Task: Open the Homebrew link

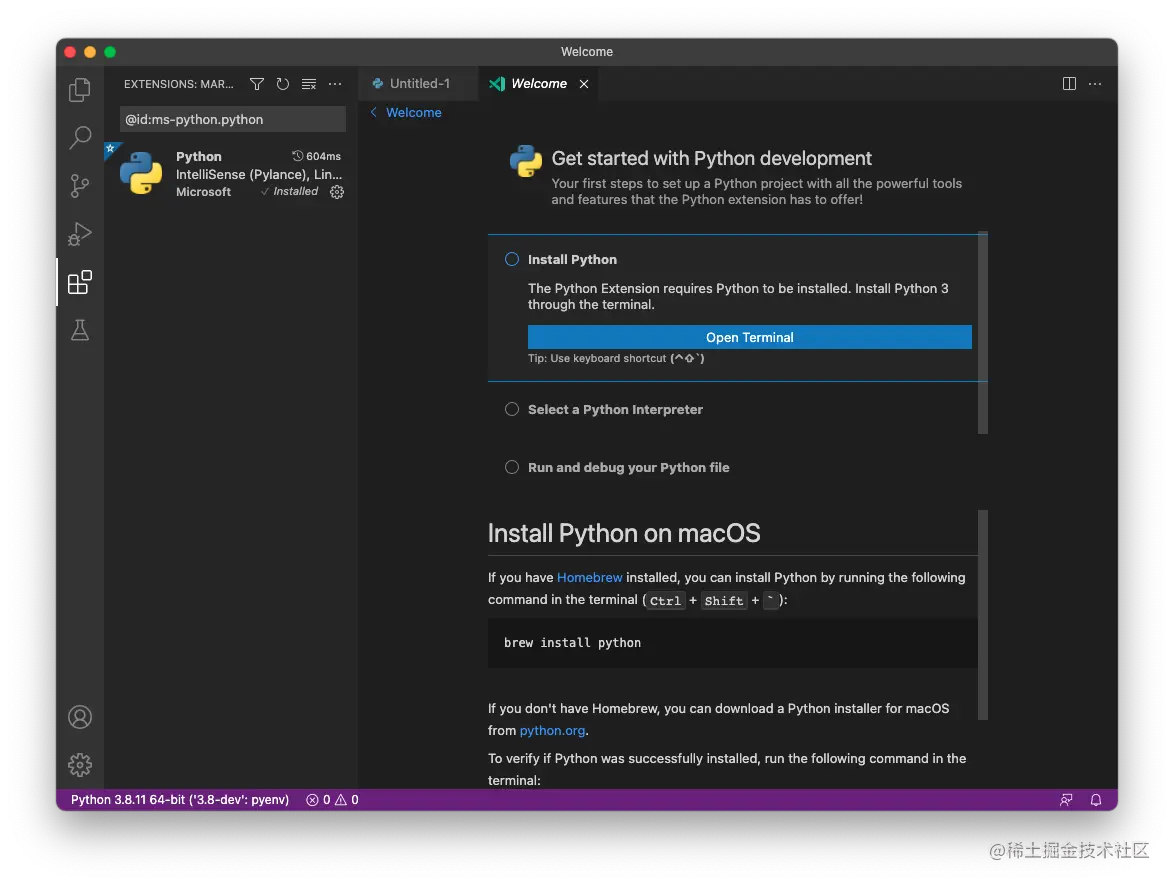Action: [589, 577]
